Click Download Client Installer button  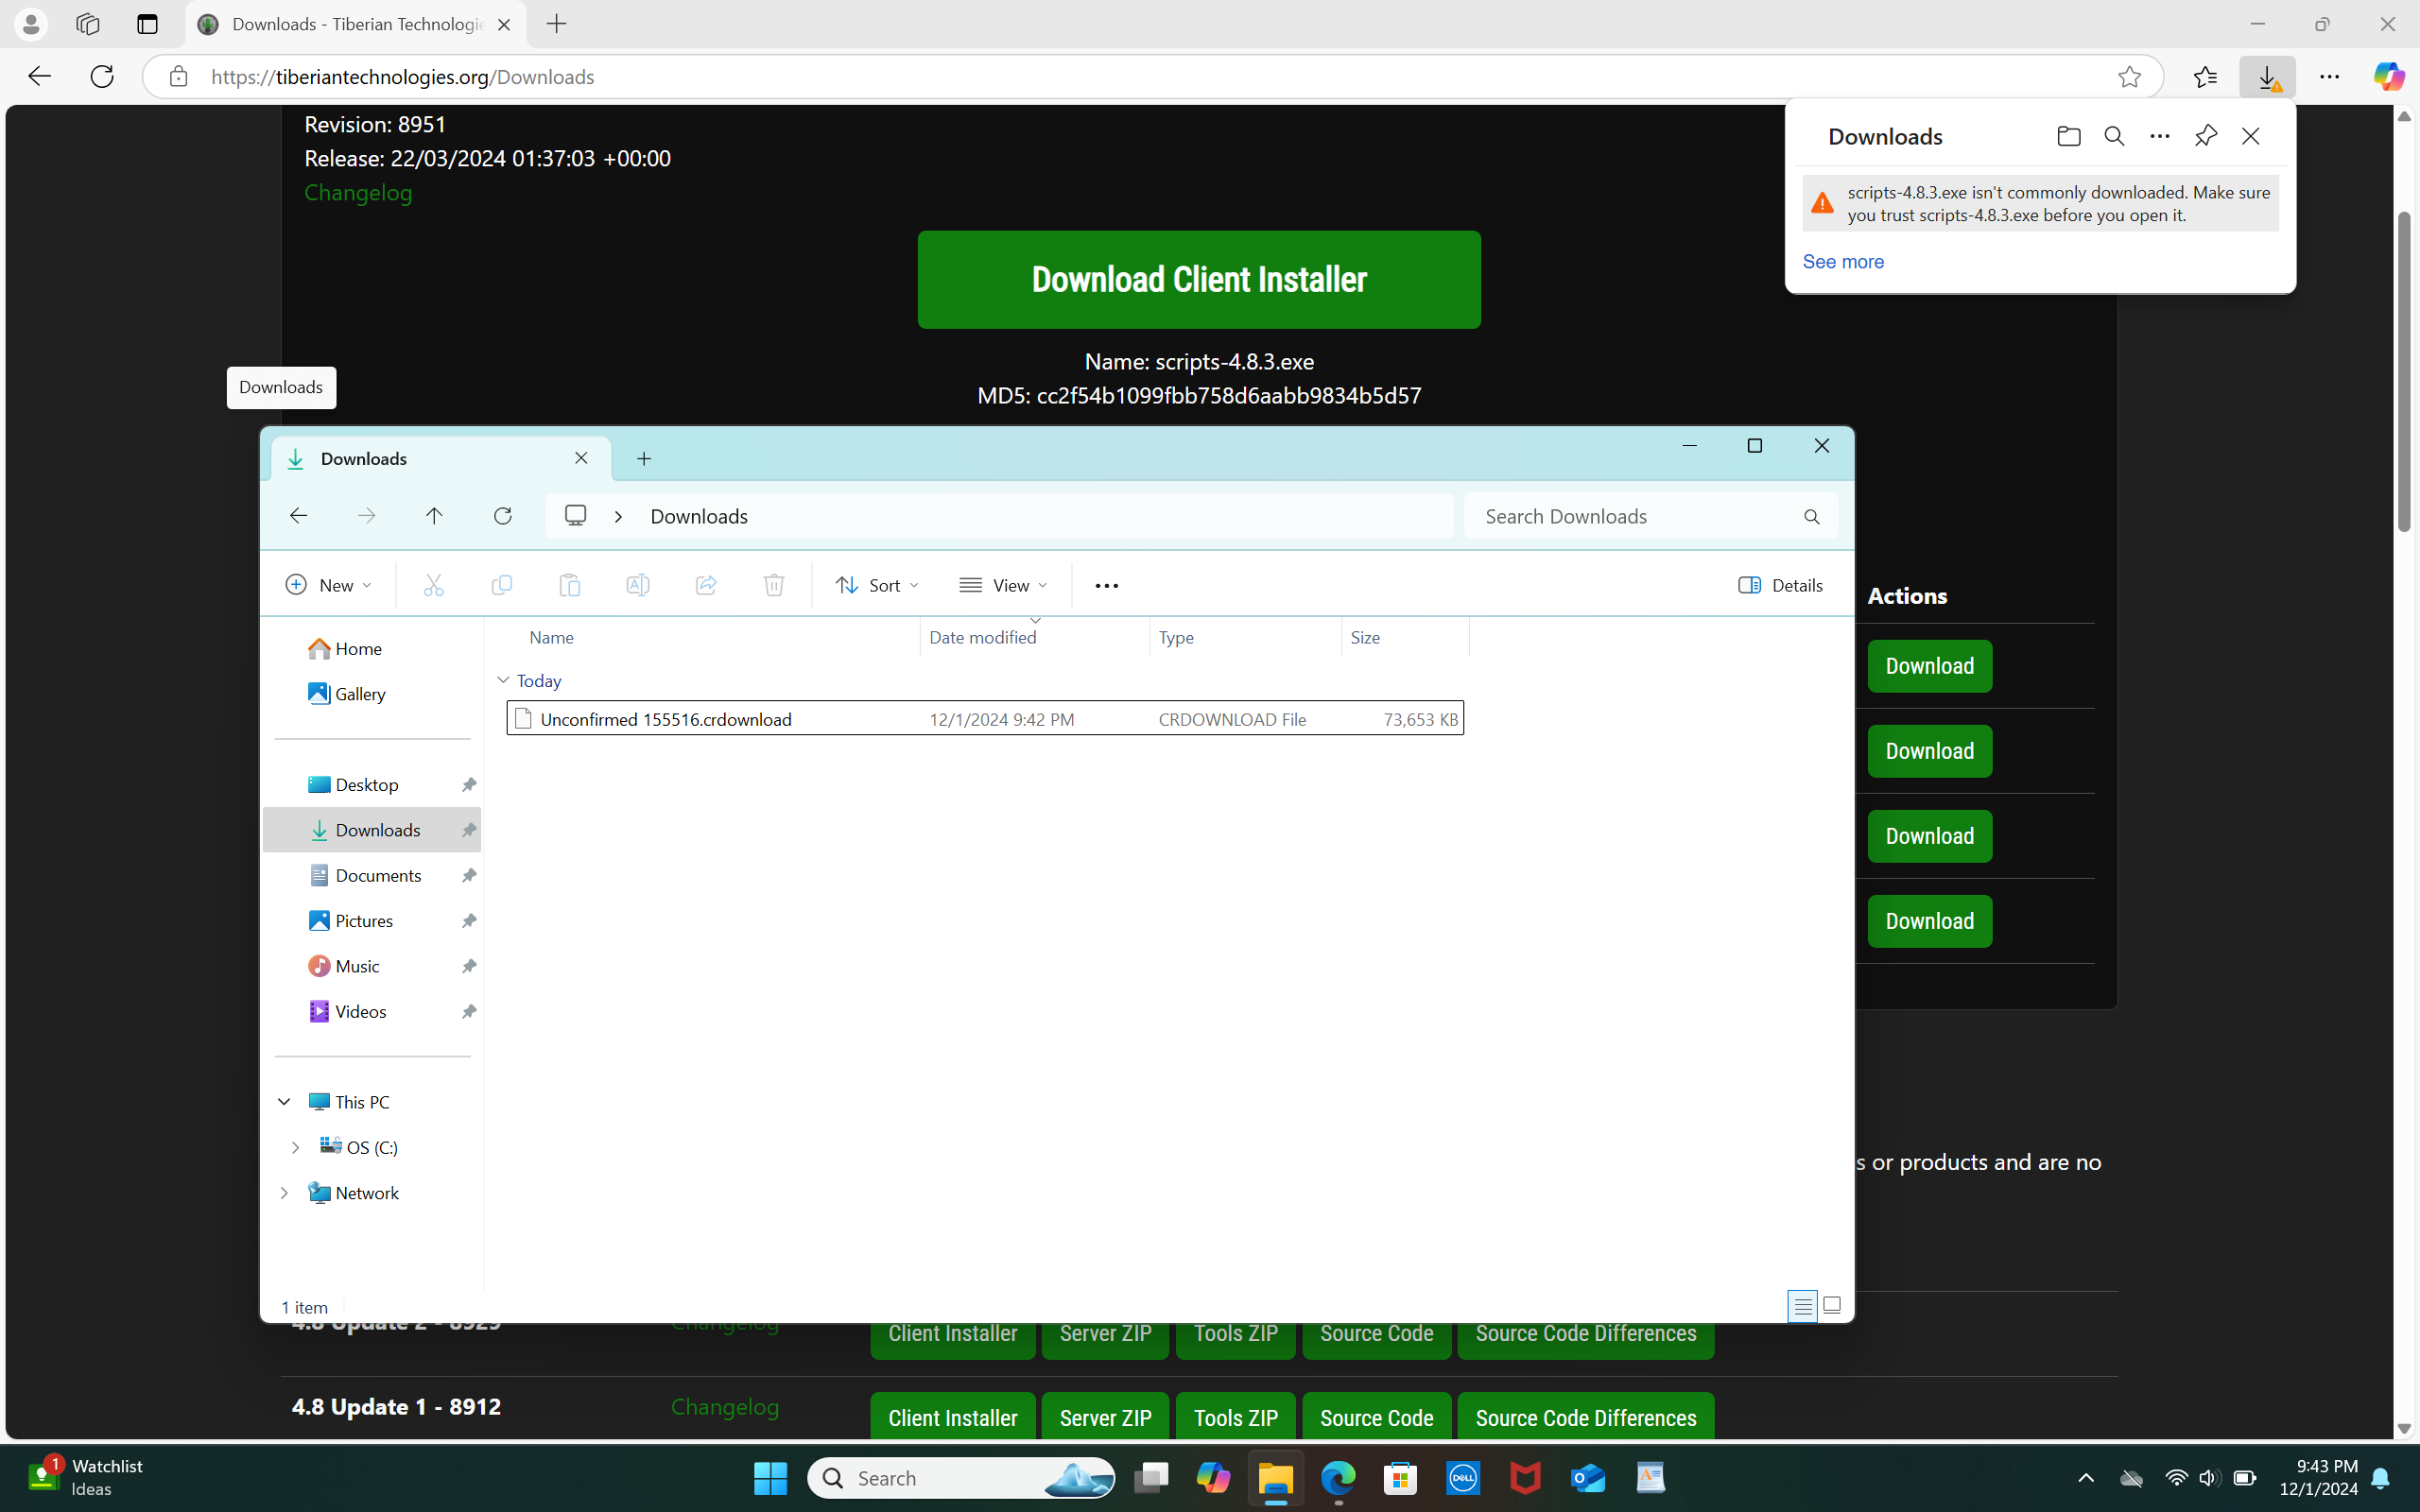1198,280
